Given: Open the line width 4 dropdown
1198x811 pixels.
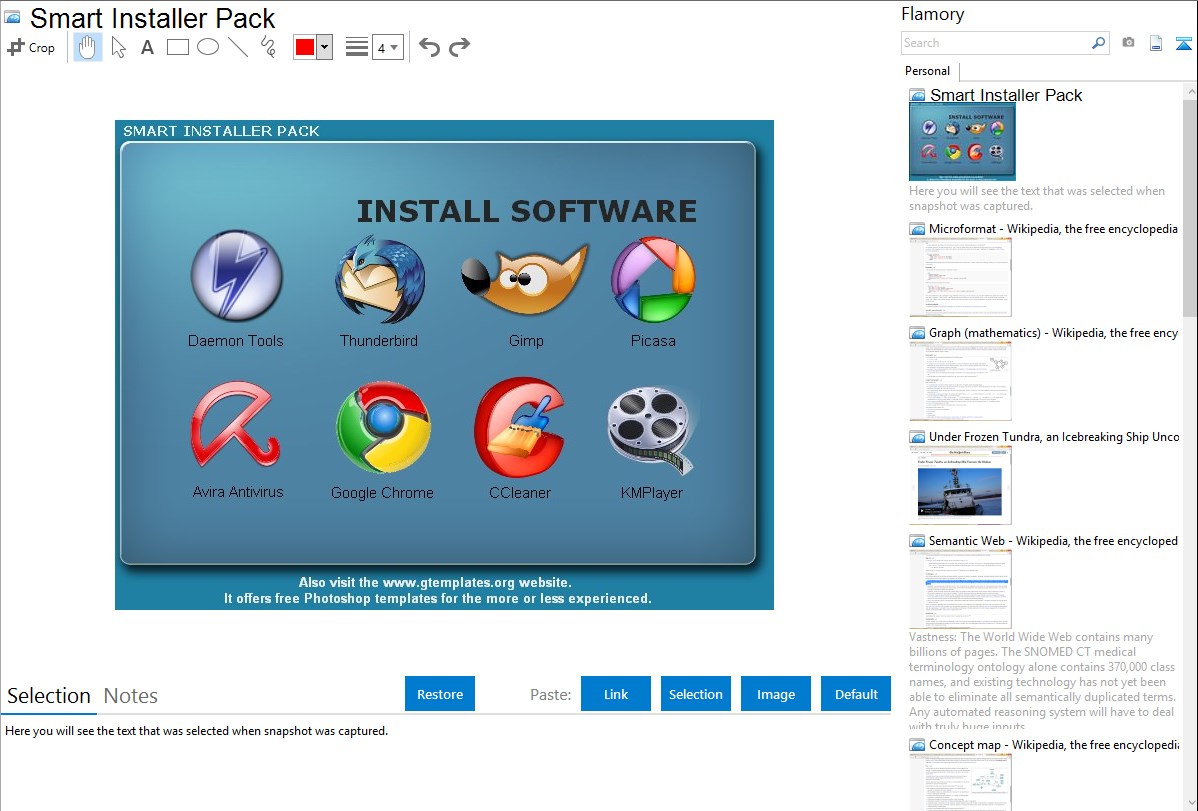Looking at the screenshot, I should (x=387, y=47).
